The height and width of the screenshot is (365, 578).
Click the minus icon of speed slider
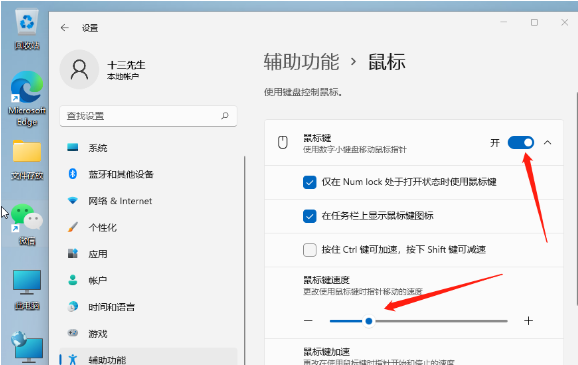[308, 321]
